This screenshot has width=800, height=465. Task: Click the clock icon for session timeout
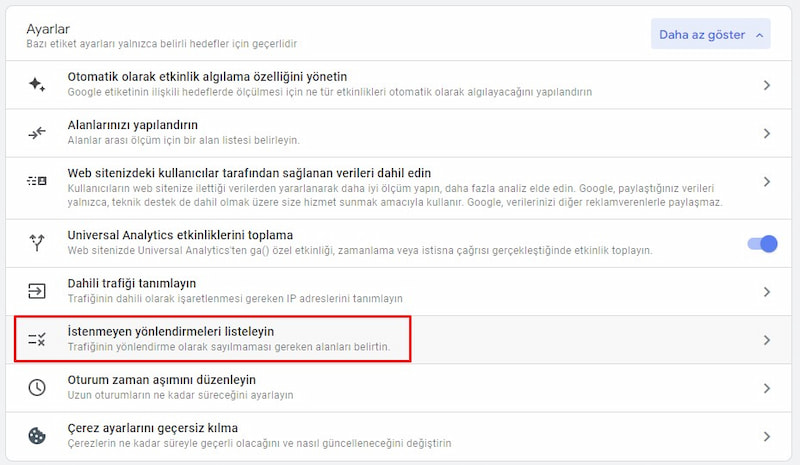37,388
